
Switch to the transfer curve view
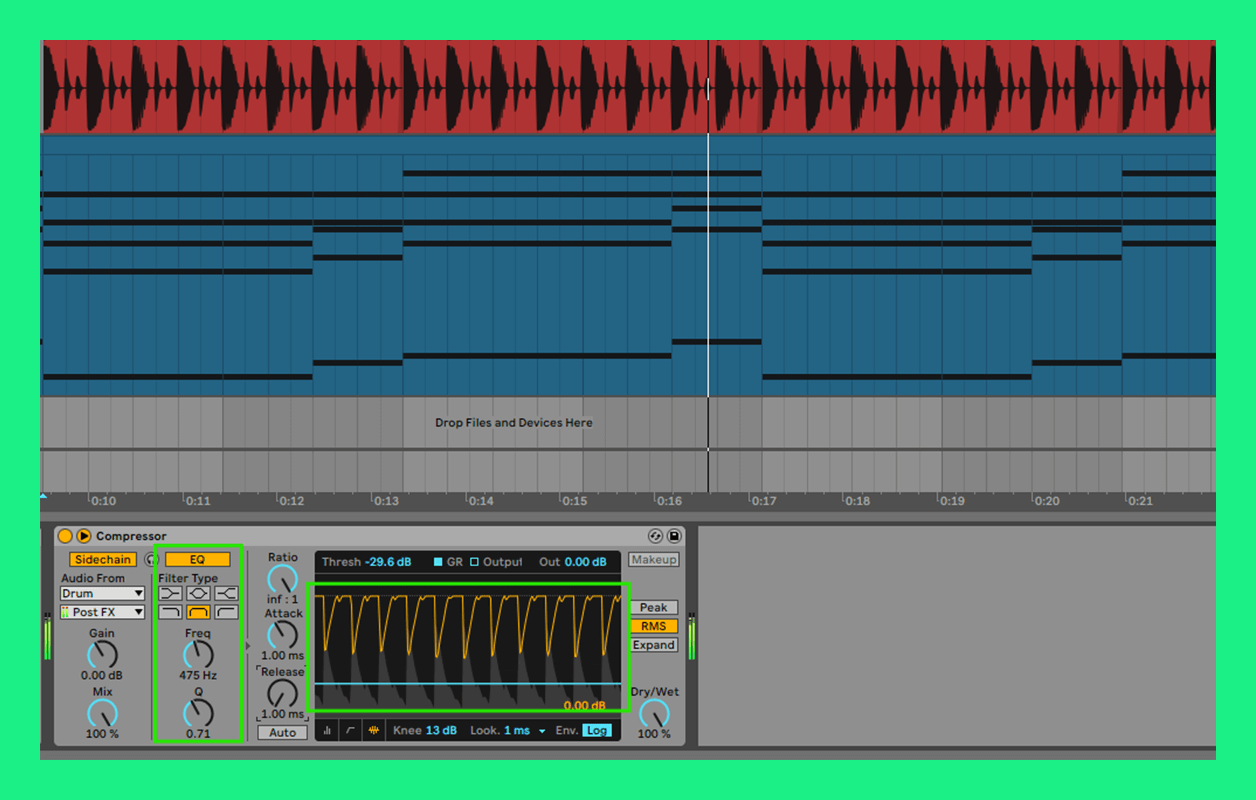click(350, 731)
